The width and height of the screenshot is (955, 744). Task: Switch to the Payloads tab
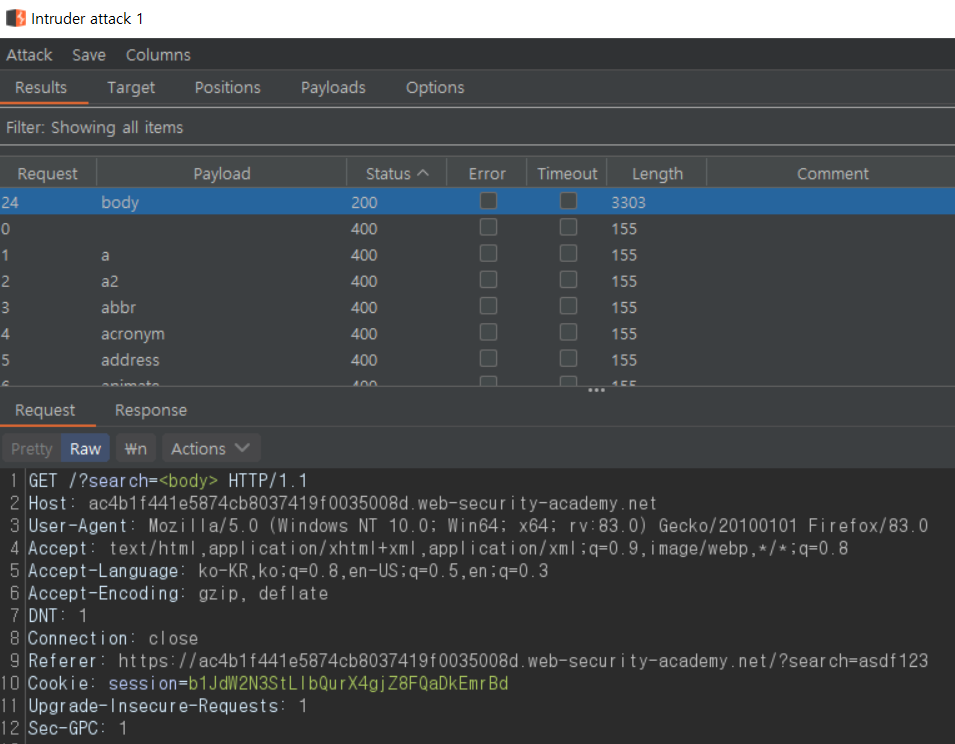(333, 88)
